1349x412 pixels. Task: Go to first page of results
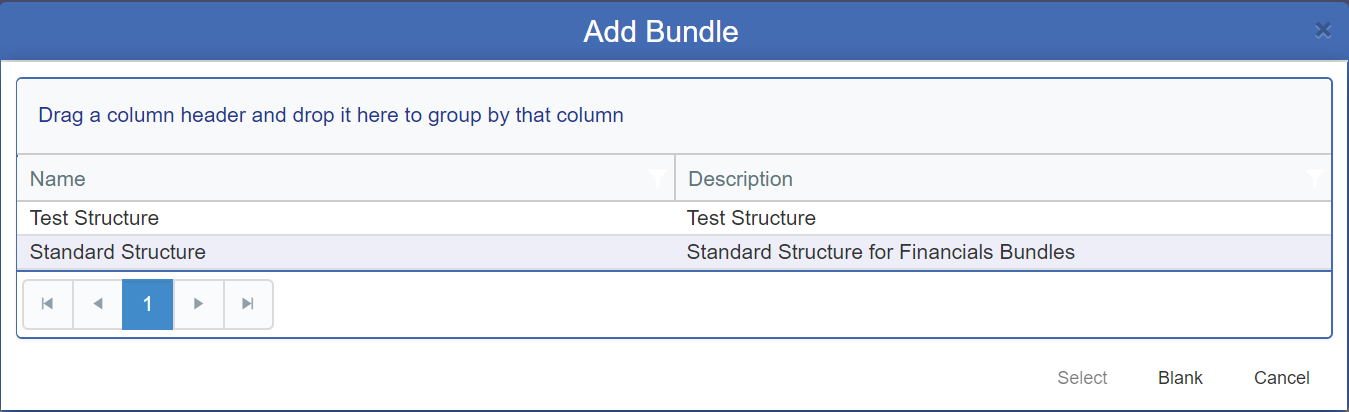pyautogui.click(x=47, y=304)
